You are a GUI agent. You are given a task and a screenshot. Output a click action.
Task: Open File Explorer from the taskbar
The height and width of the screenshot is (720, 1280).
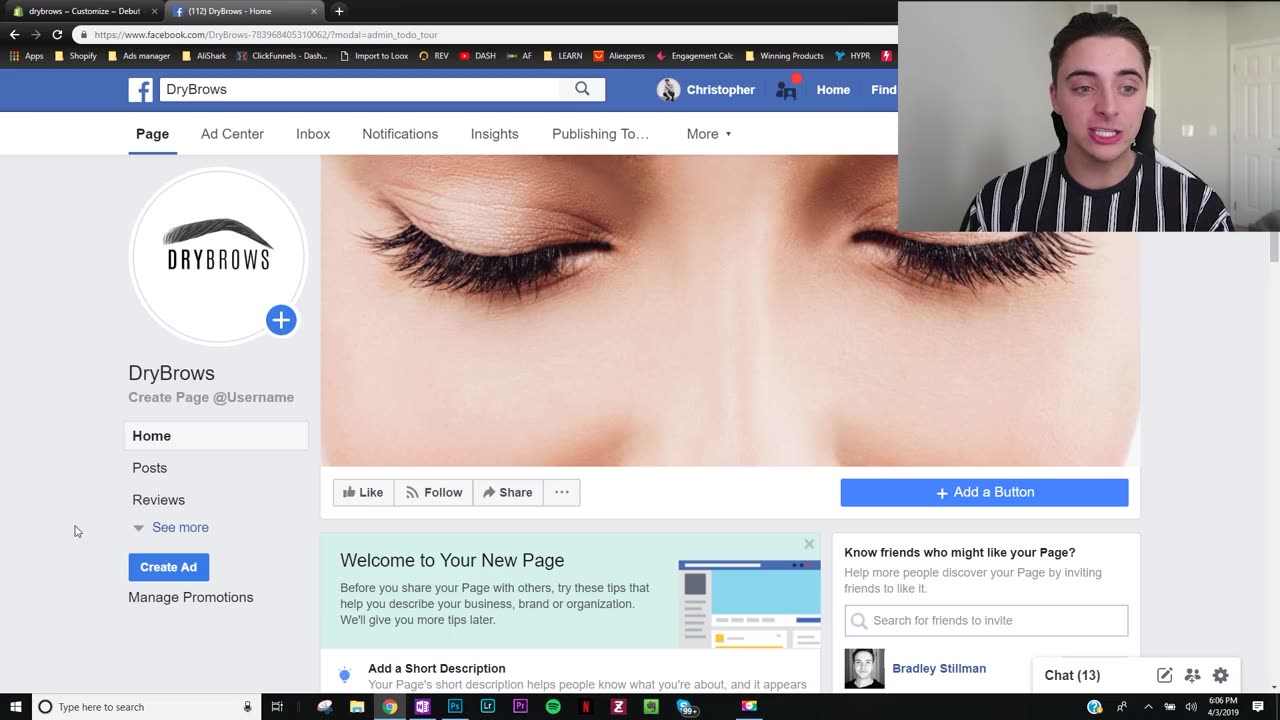[357, 707]
